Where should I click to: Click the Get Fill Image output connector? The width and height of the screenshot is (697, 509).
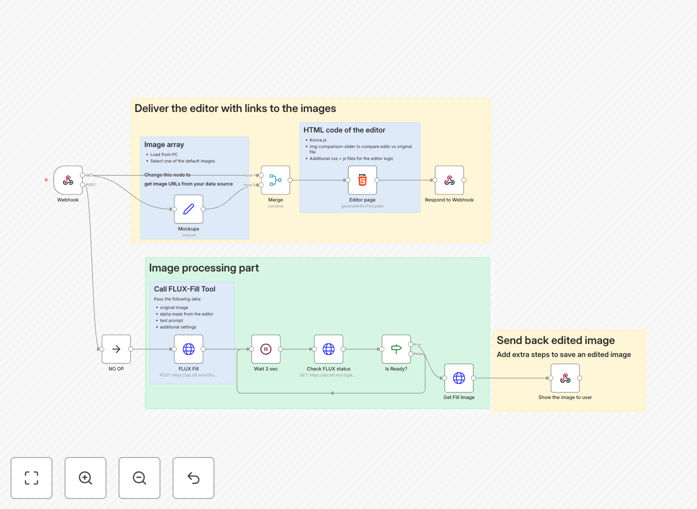[x=473, y=378]
